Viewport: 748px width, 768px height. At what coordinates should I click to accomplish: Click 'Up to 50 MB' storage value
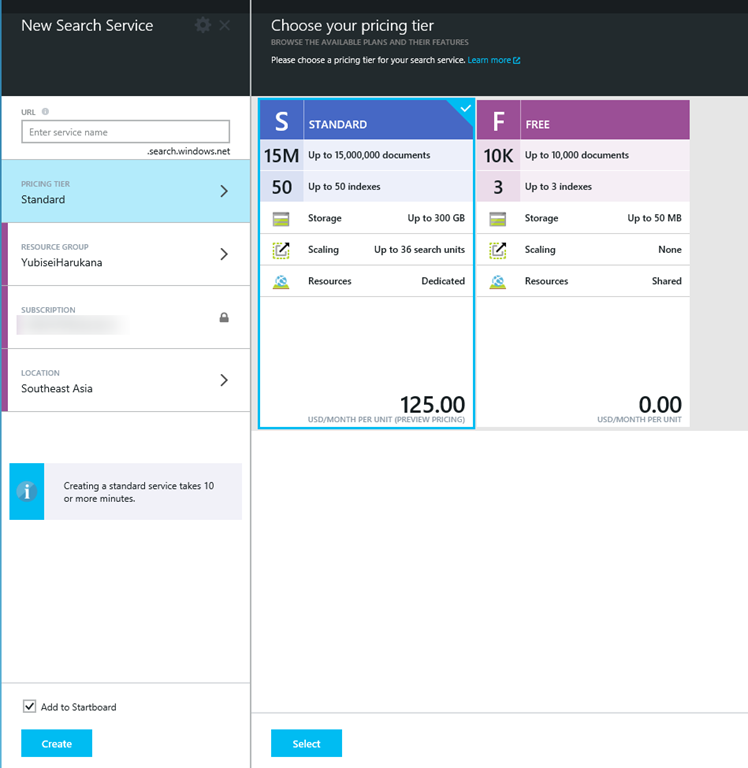[654, 218]
